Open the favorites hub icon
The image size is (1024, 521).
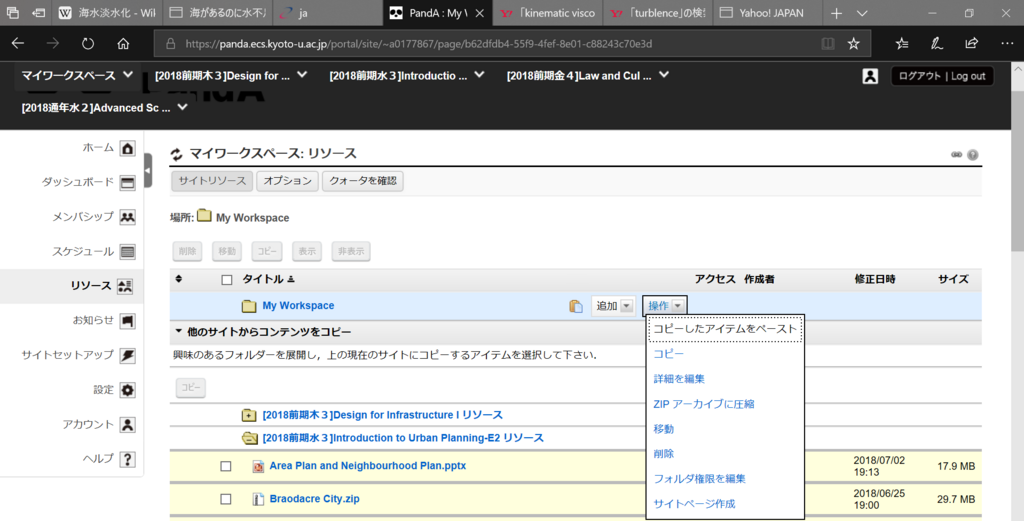click(902, 44)
